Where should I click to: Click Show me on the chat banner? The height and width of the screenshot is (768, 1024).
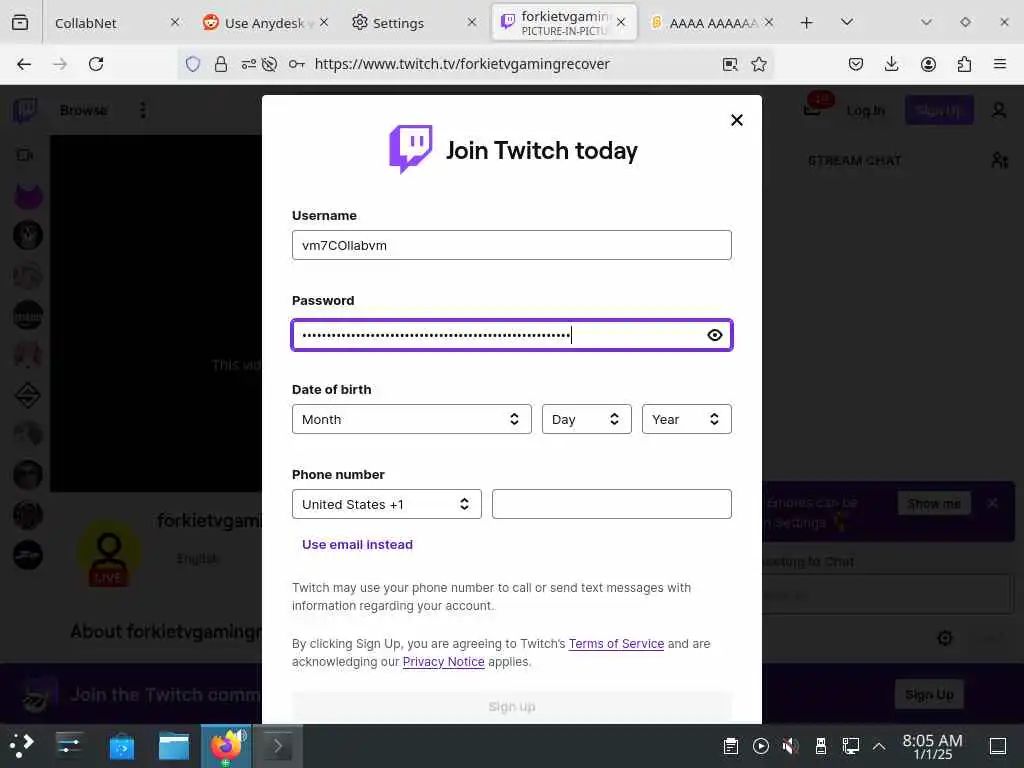[x=934, y=504]
